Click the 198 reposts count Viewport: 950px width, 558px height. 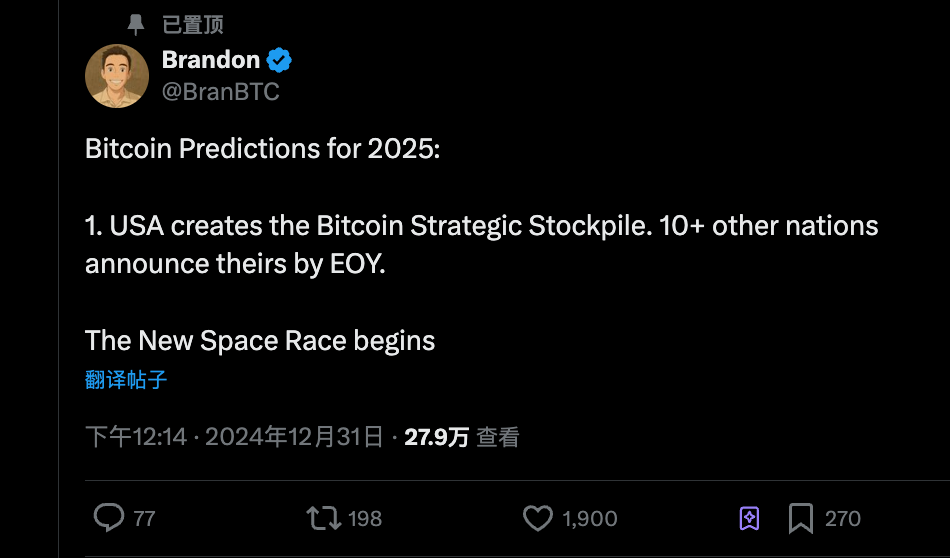(365, 518)
